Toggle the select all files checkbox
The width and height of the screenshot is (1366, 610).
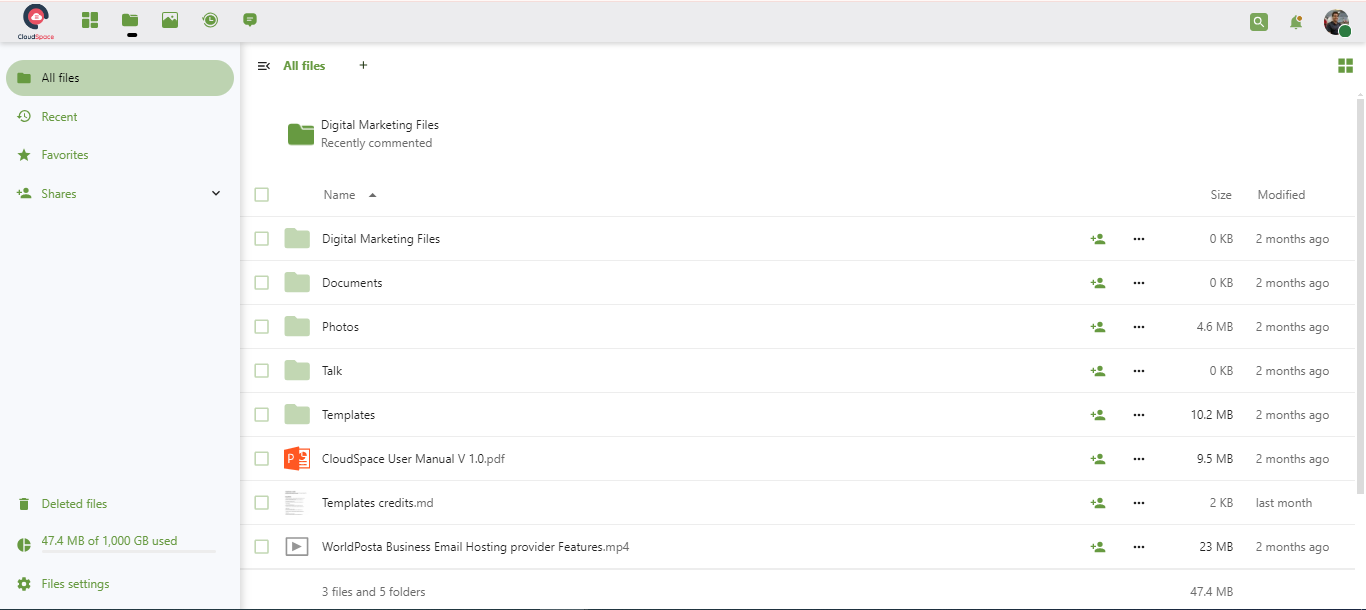point(262,195)
